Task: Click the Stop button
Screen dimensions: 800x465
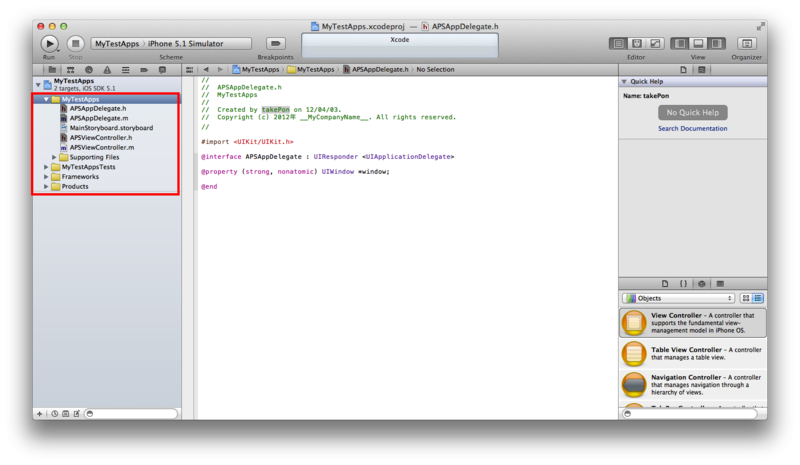Action: (76, 44)
